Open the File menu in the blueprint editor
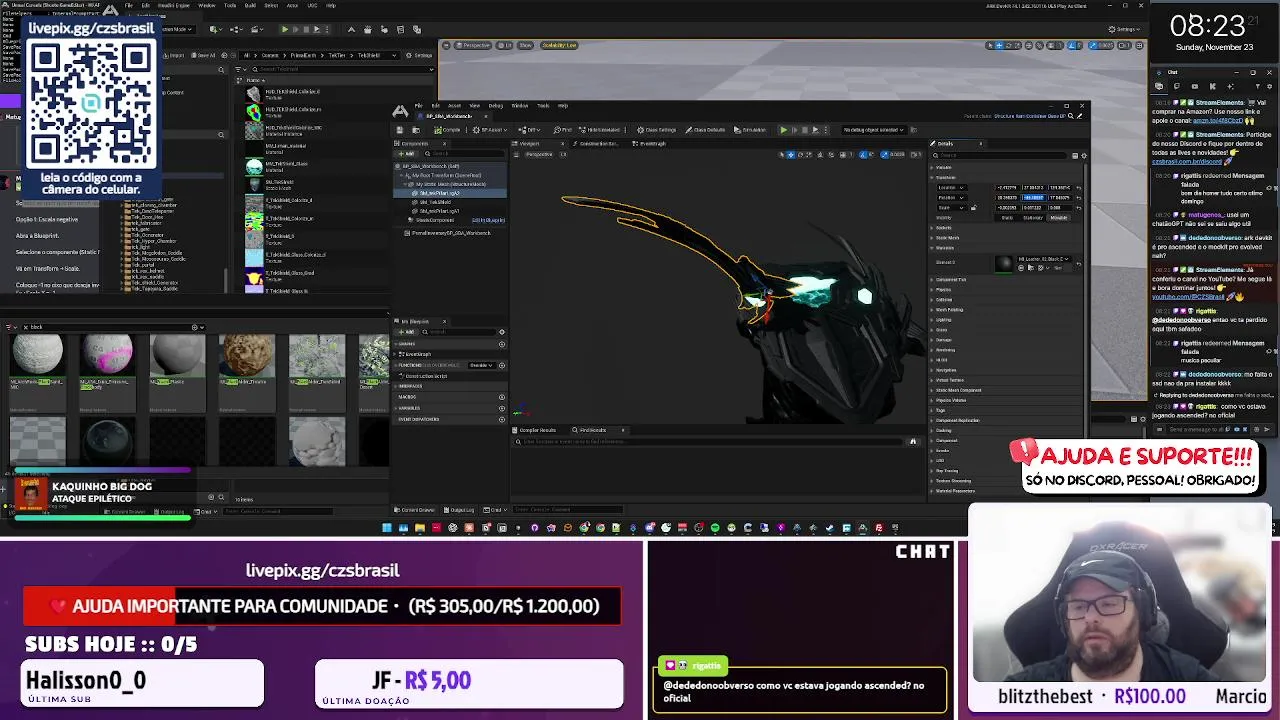Image resolution: width=1280 pixels, height=720 pixels. click(x=419, y=105)
